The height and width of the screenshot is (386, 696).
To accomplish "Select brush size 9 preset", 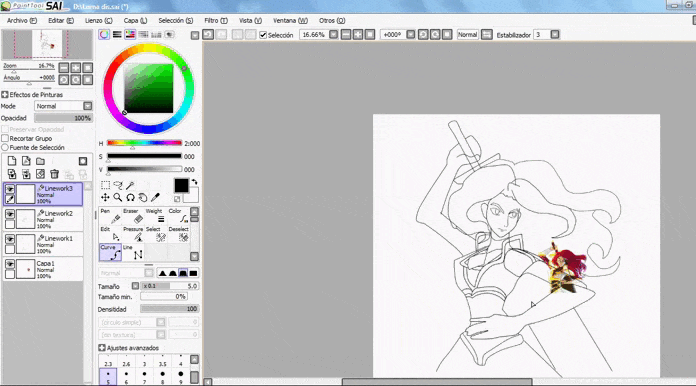I will point(181,377).
